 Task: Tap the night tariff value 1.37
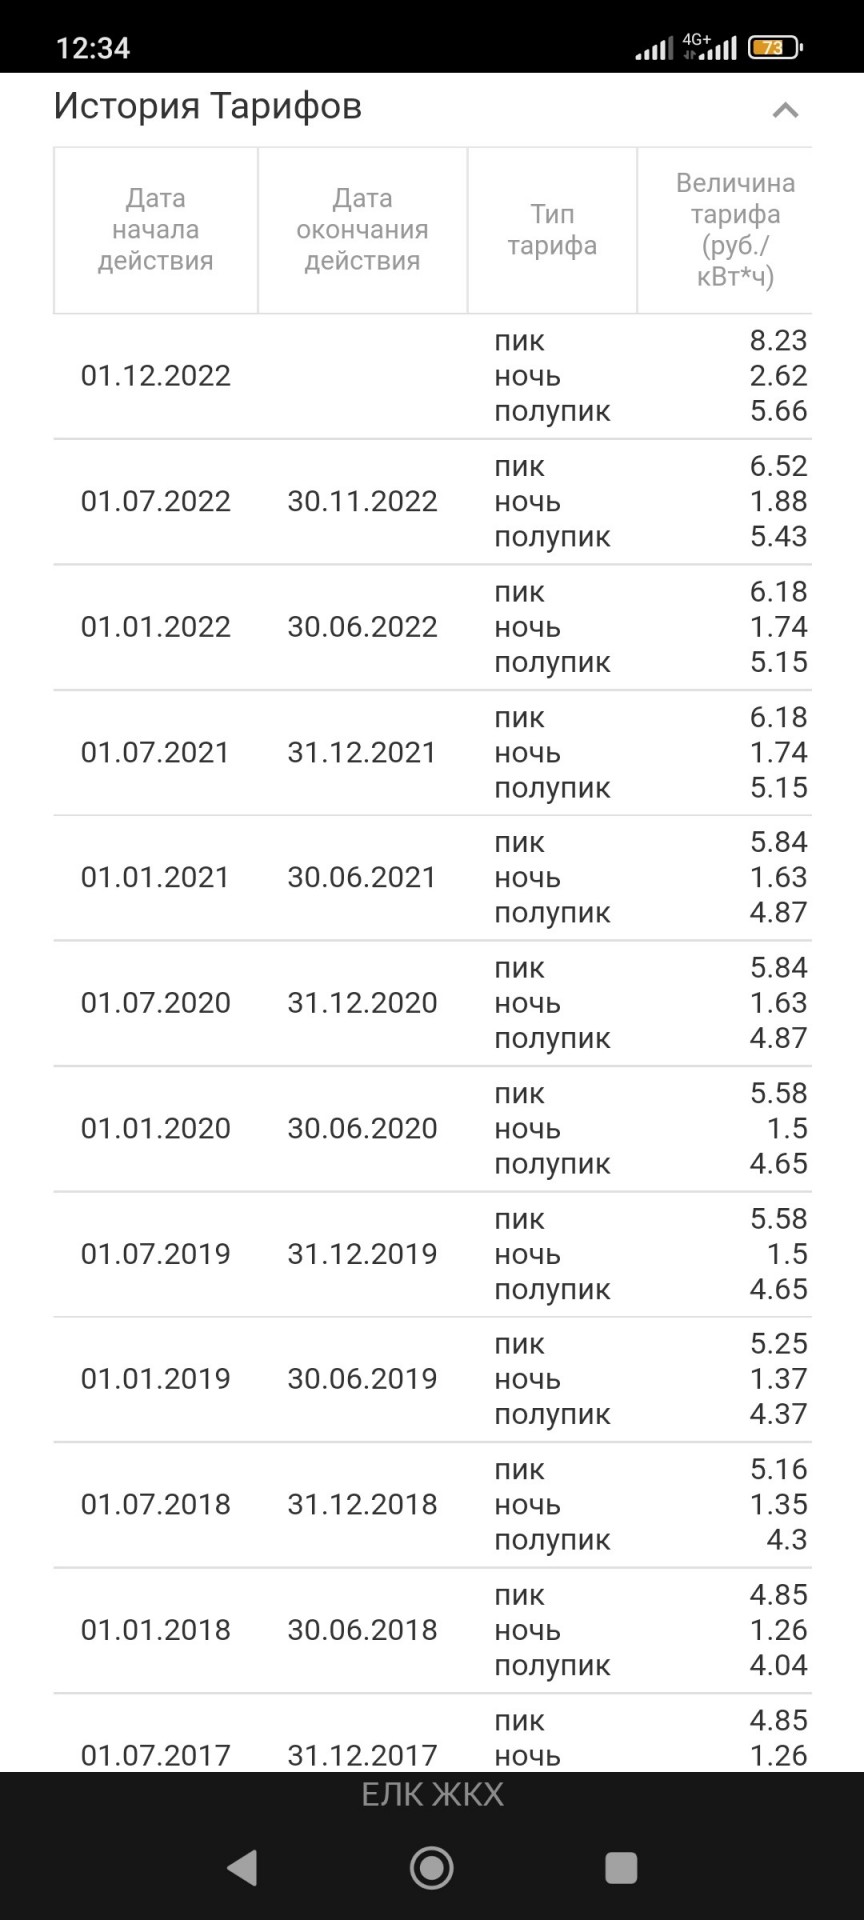tap(778, 1379)
